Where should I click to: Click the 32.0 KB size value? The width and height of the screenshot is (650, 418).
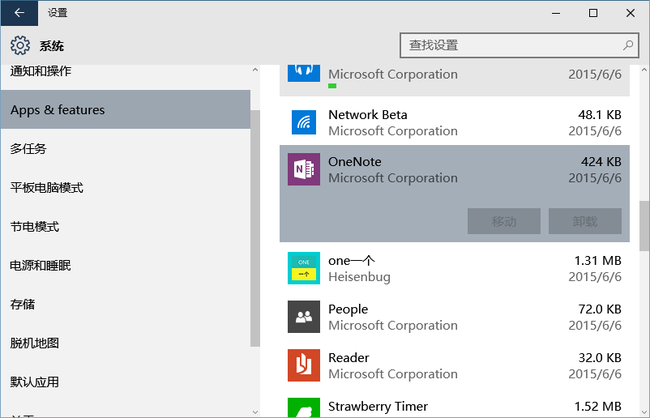(600, 357)
